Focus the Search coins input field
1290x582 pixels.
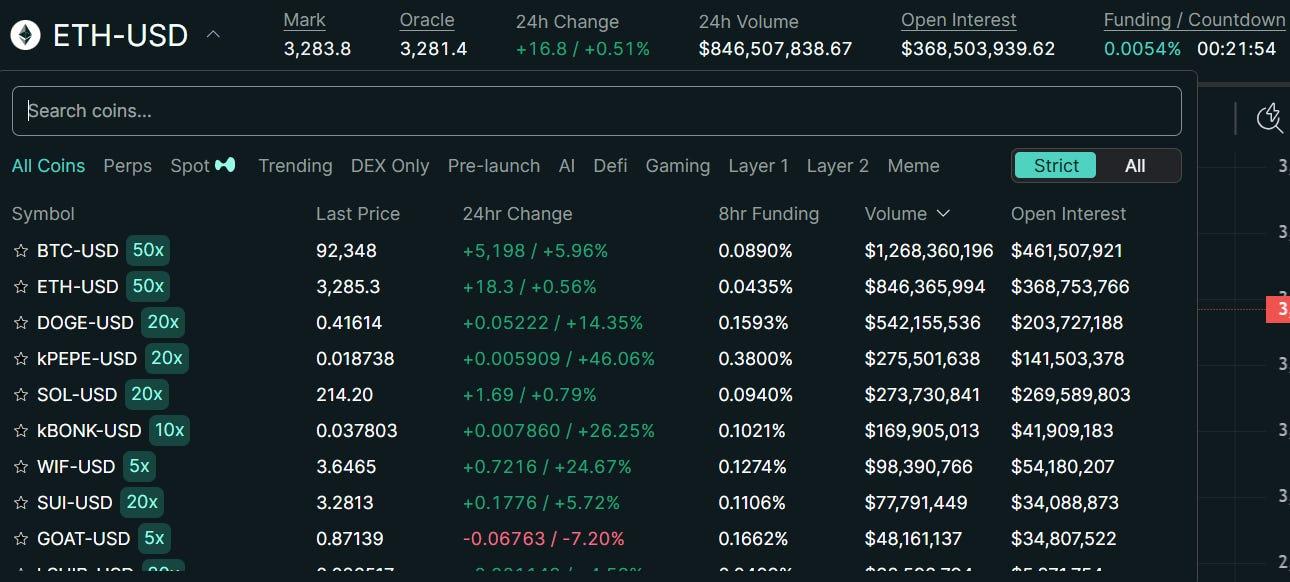click(597, 111)
